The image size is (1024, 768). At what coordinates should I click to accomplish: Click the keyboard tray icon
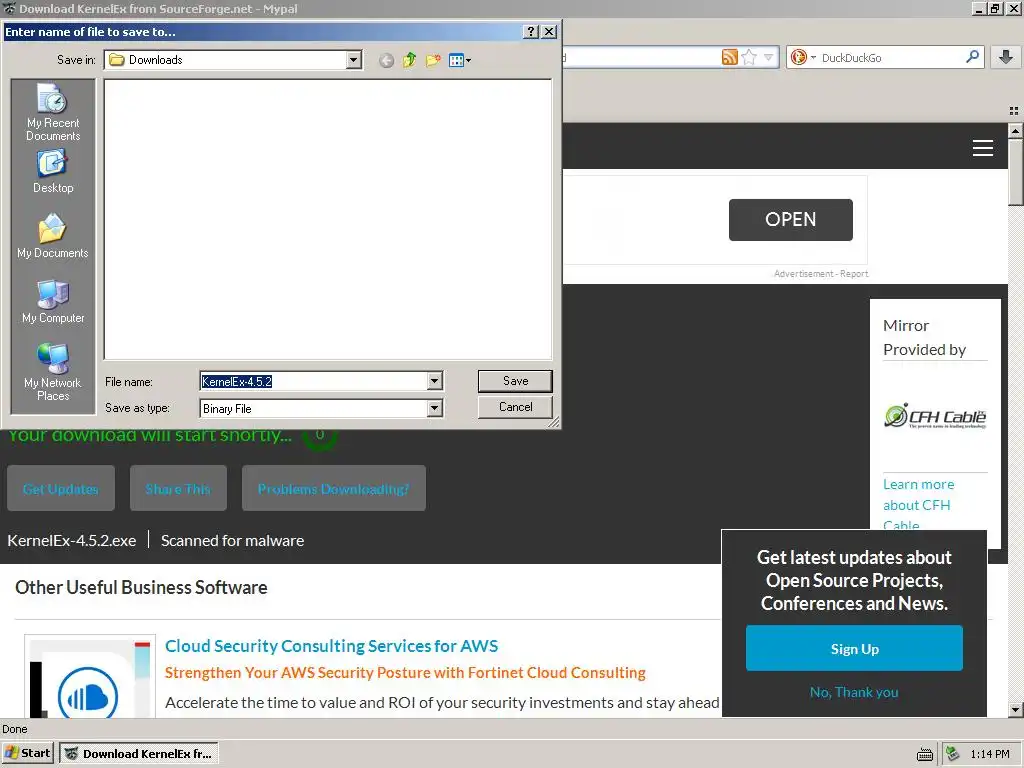pos(925,754)
